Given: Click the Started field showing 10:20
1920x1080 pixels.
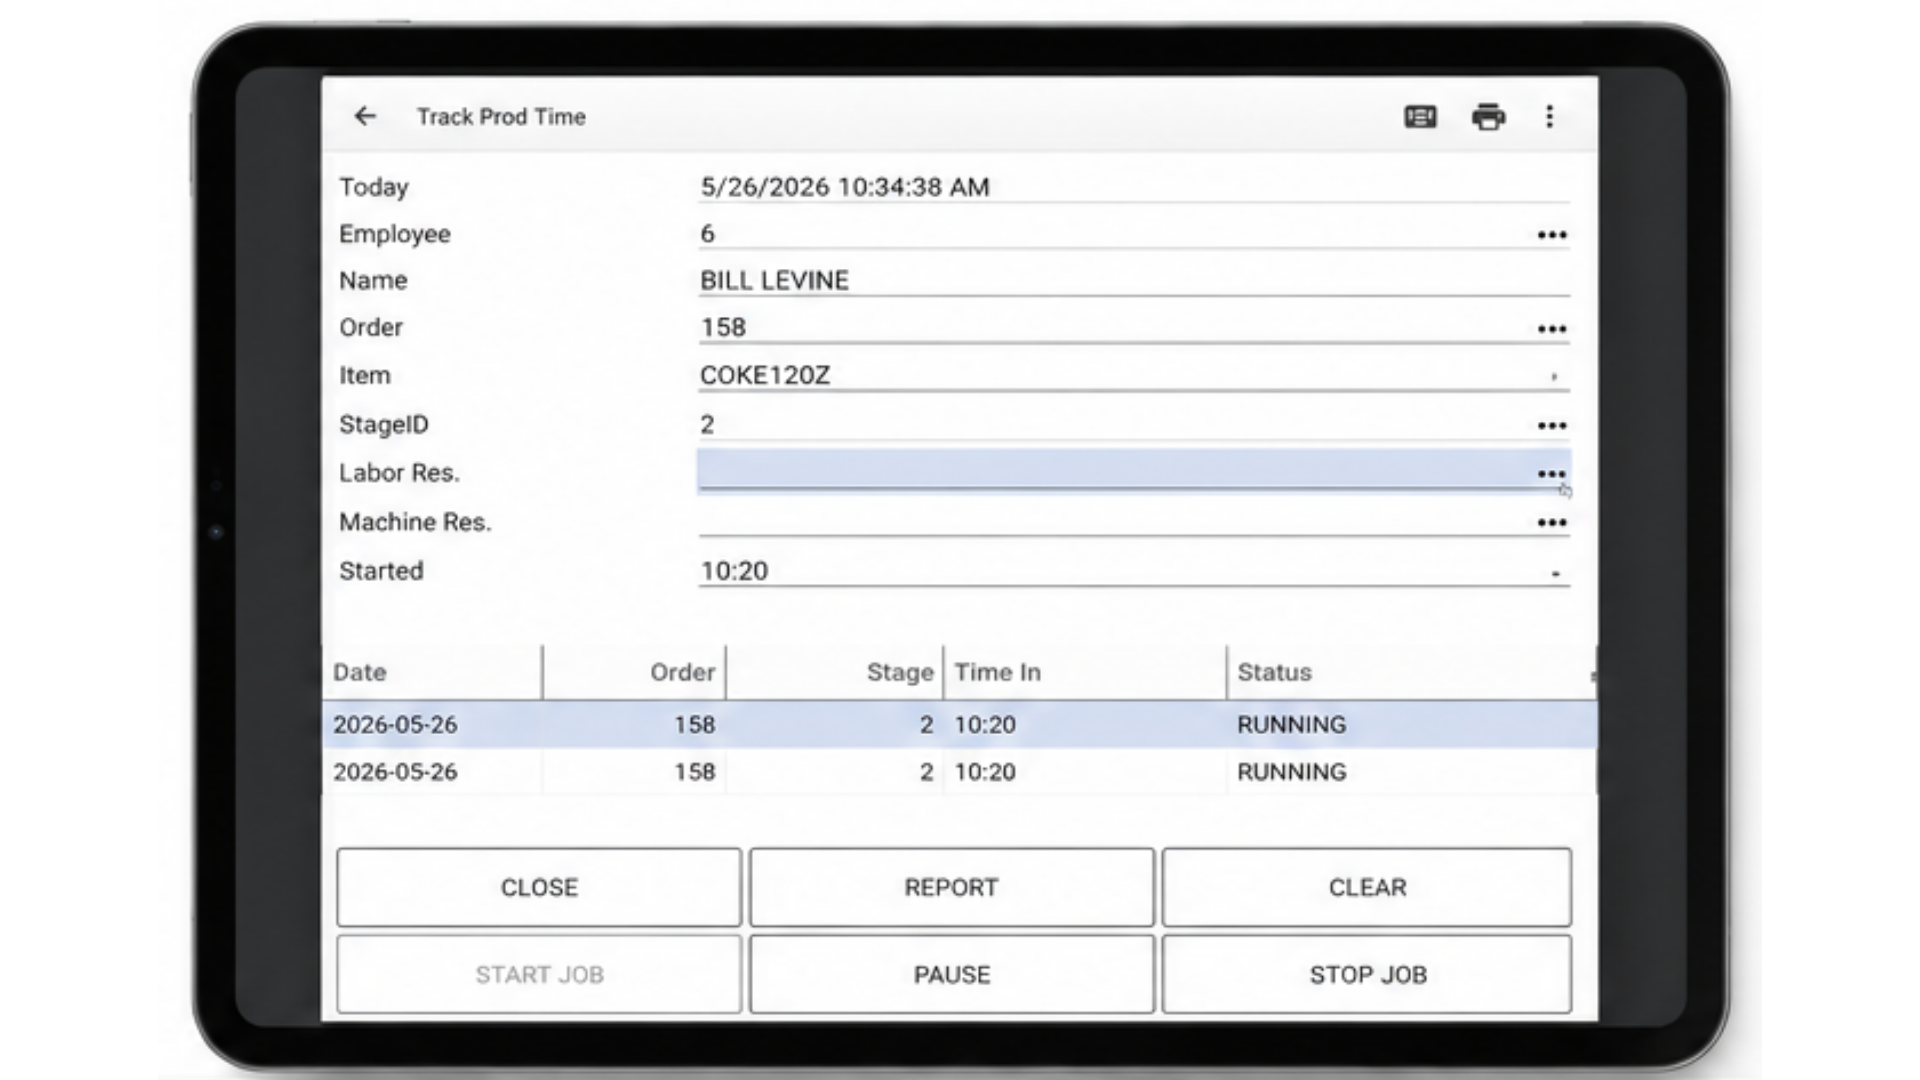Looking at the screenshot, I should [x=1134, y=571].
